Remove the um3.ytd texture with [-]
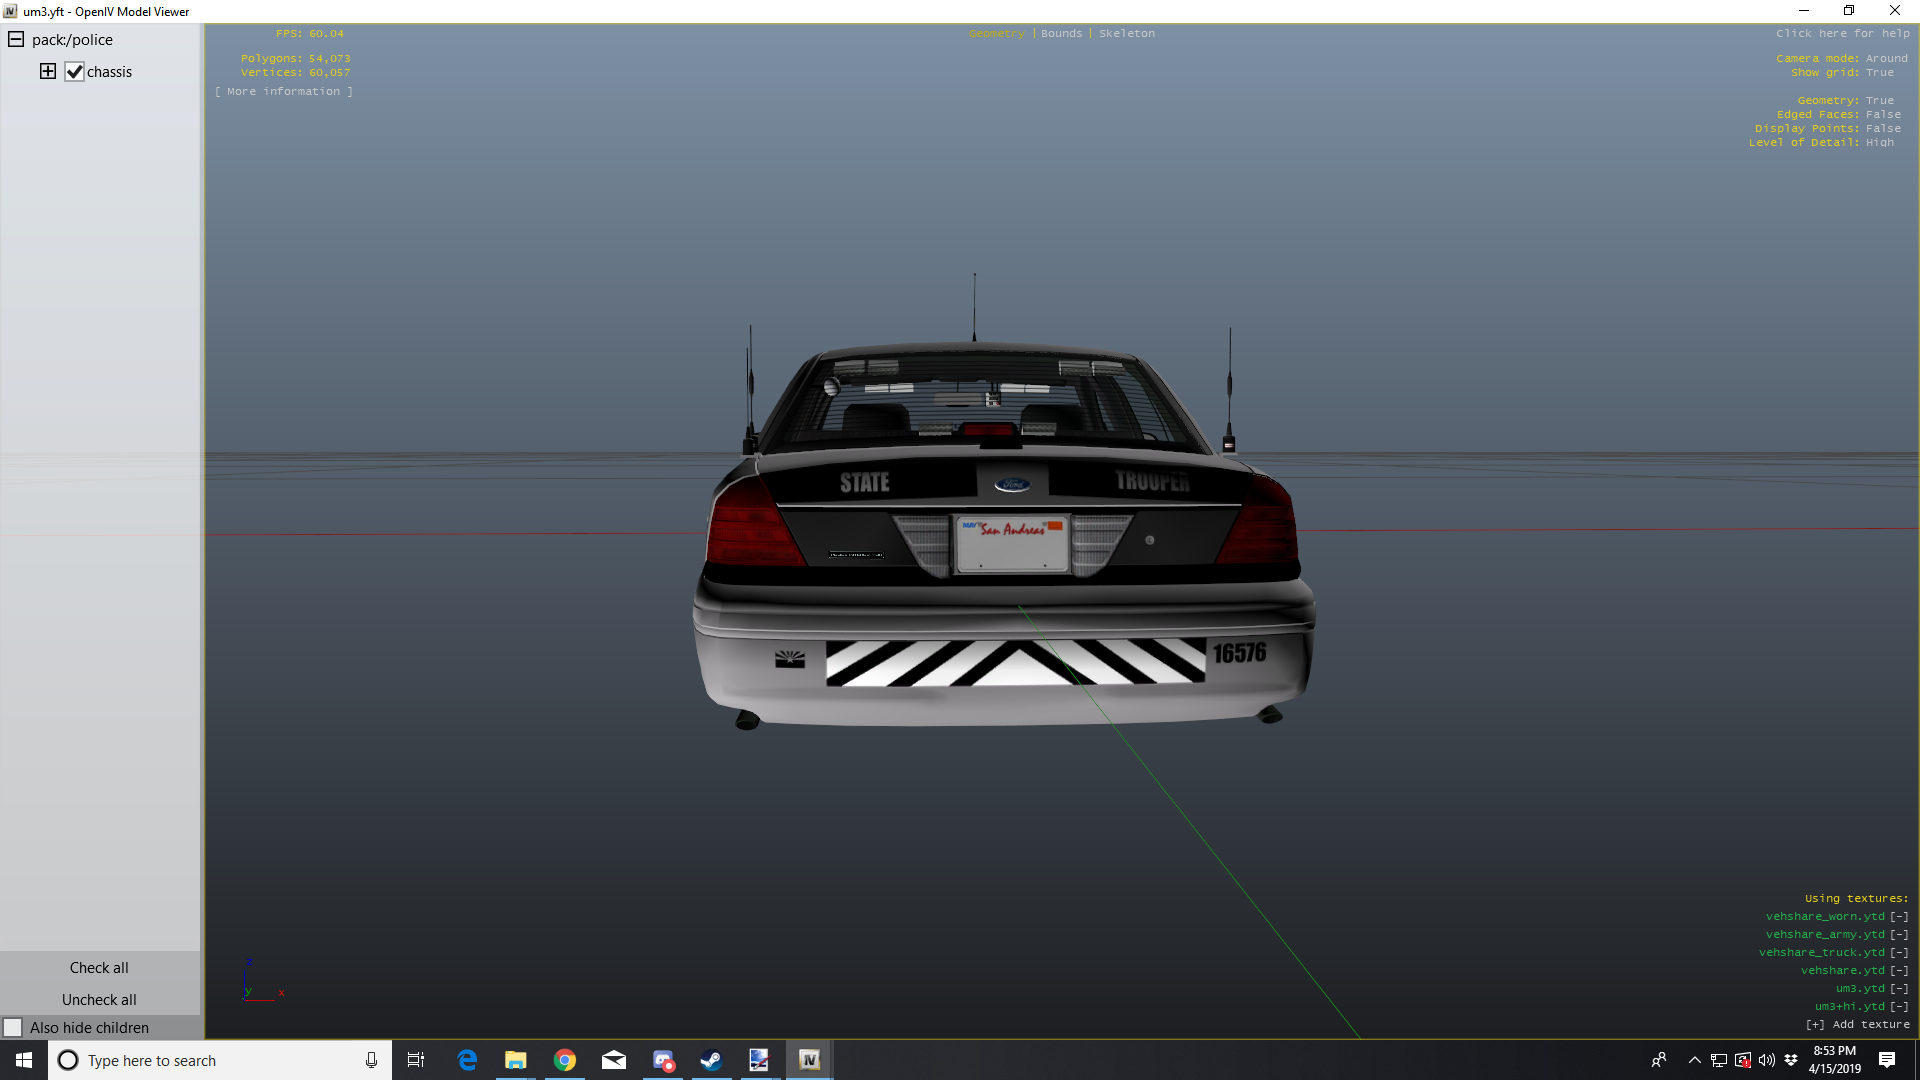This screenshot has height=1080, width=1920. point(1899,988)
